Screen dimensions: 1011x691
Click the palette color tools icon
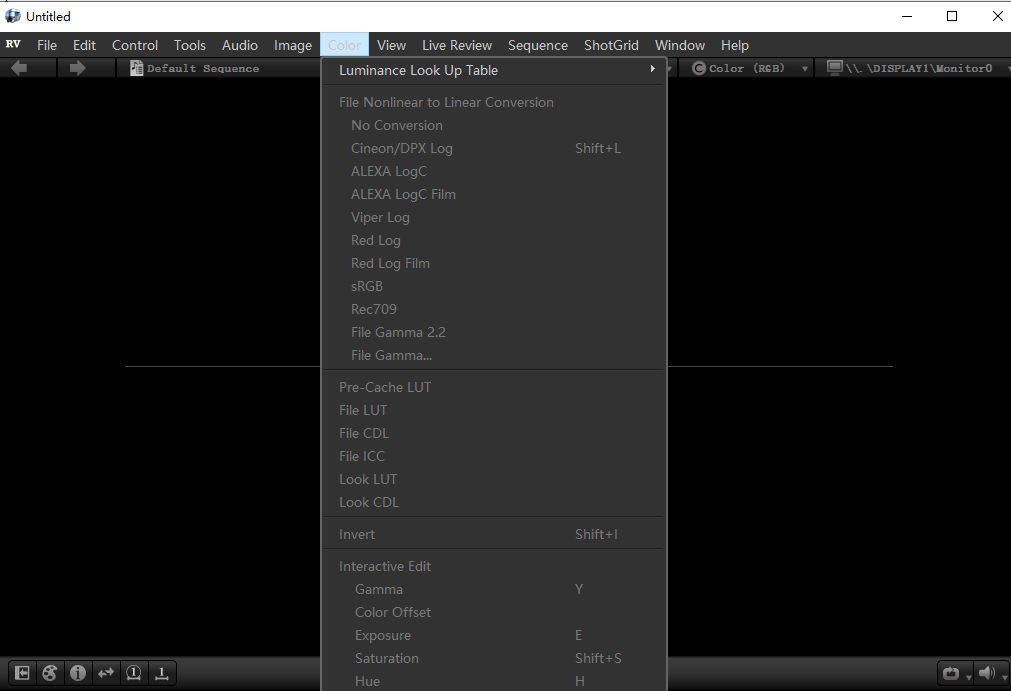50,673
